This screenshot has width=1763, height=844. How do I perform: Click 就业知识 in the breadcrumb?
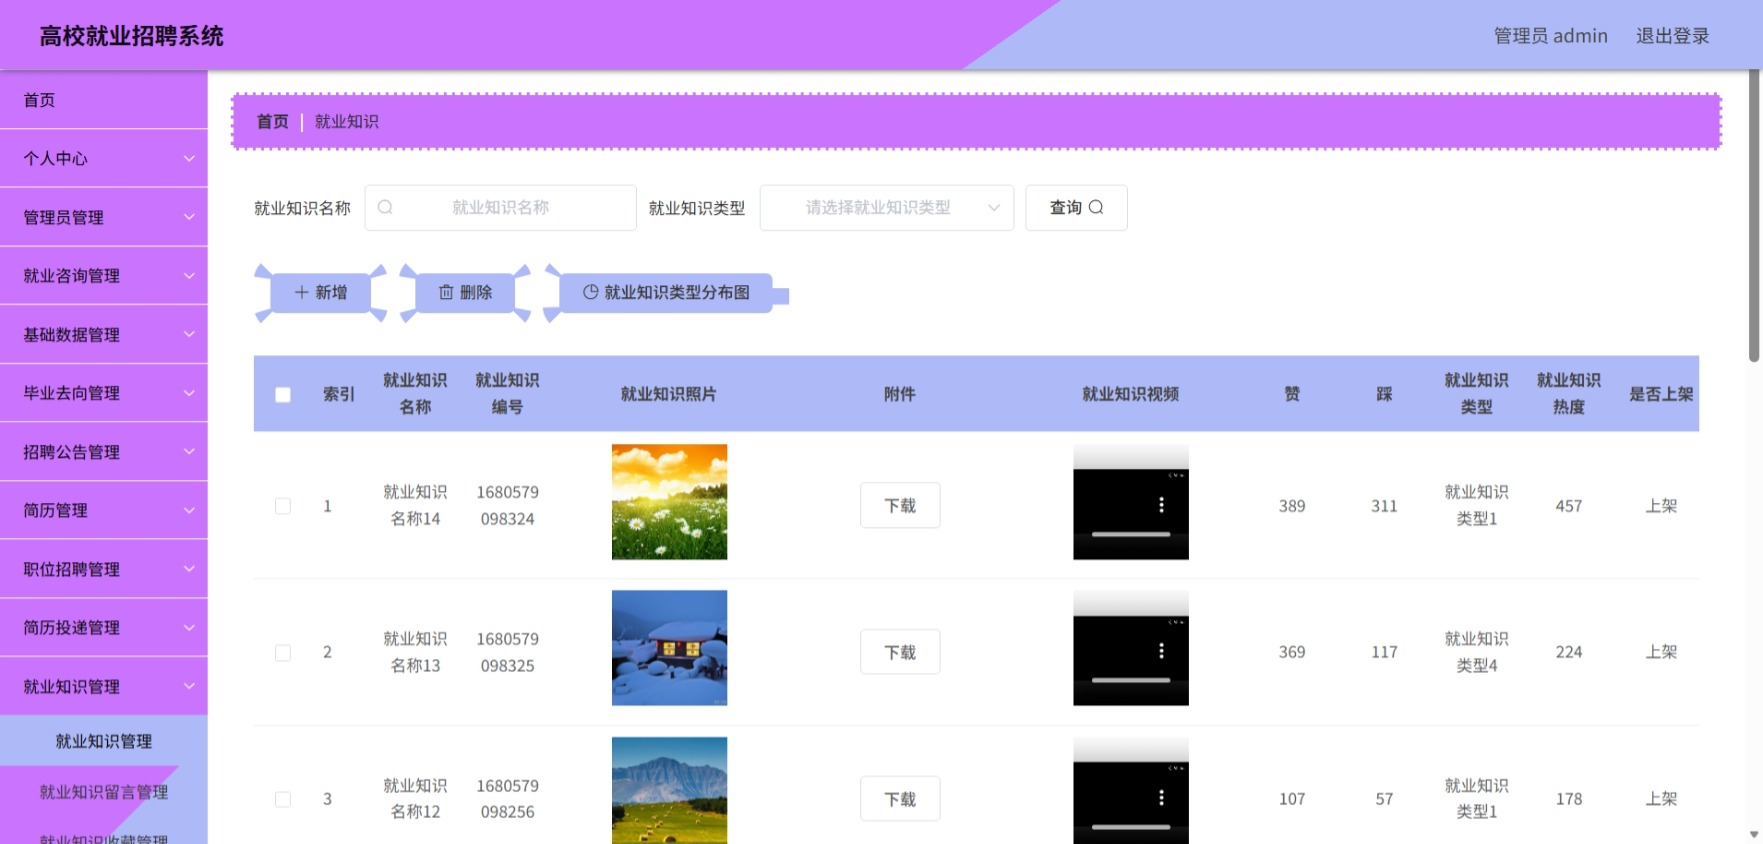(x=347, y=121)
